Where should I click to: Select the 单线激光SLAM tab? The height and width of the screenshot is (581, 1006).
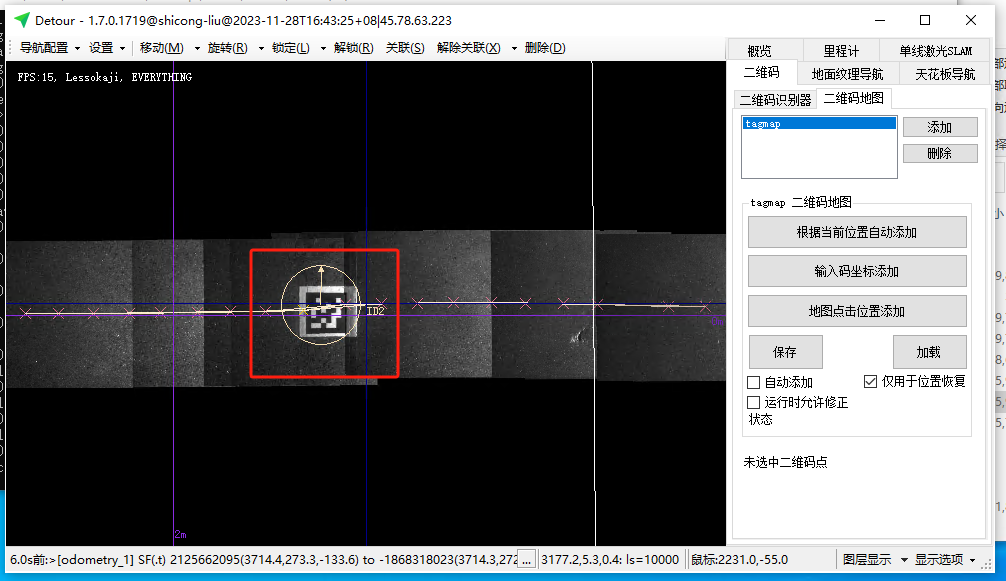click(x=935, y=51)
